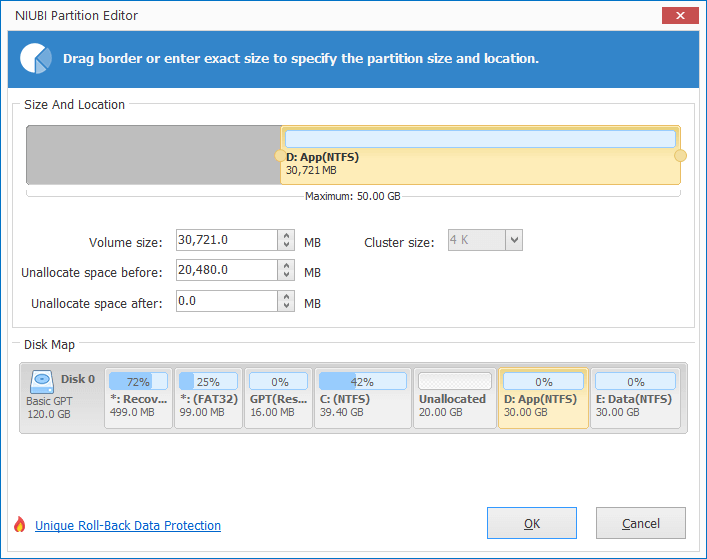Increase Unallocate space after value
The width and height of the screenshot is (707, 559).
click(x=286, y=296)
